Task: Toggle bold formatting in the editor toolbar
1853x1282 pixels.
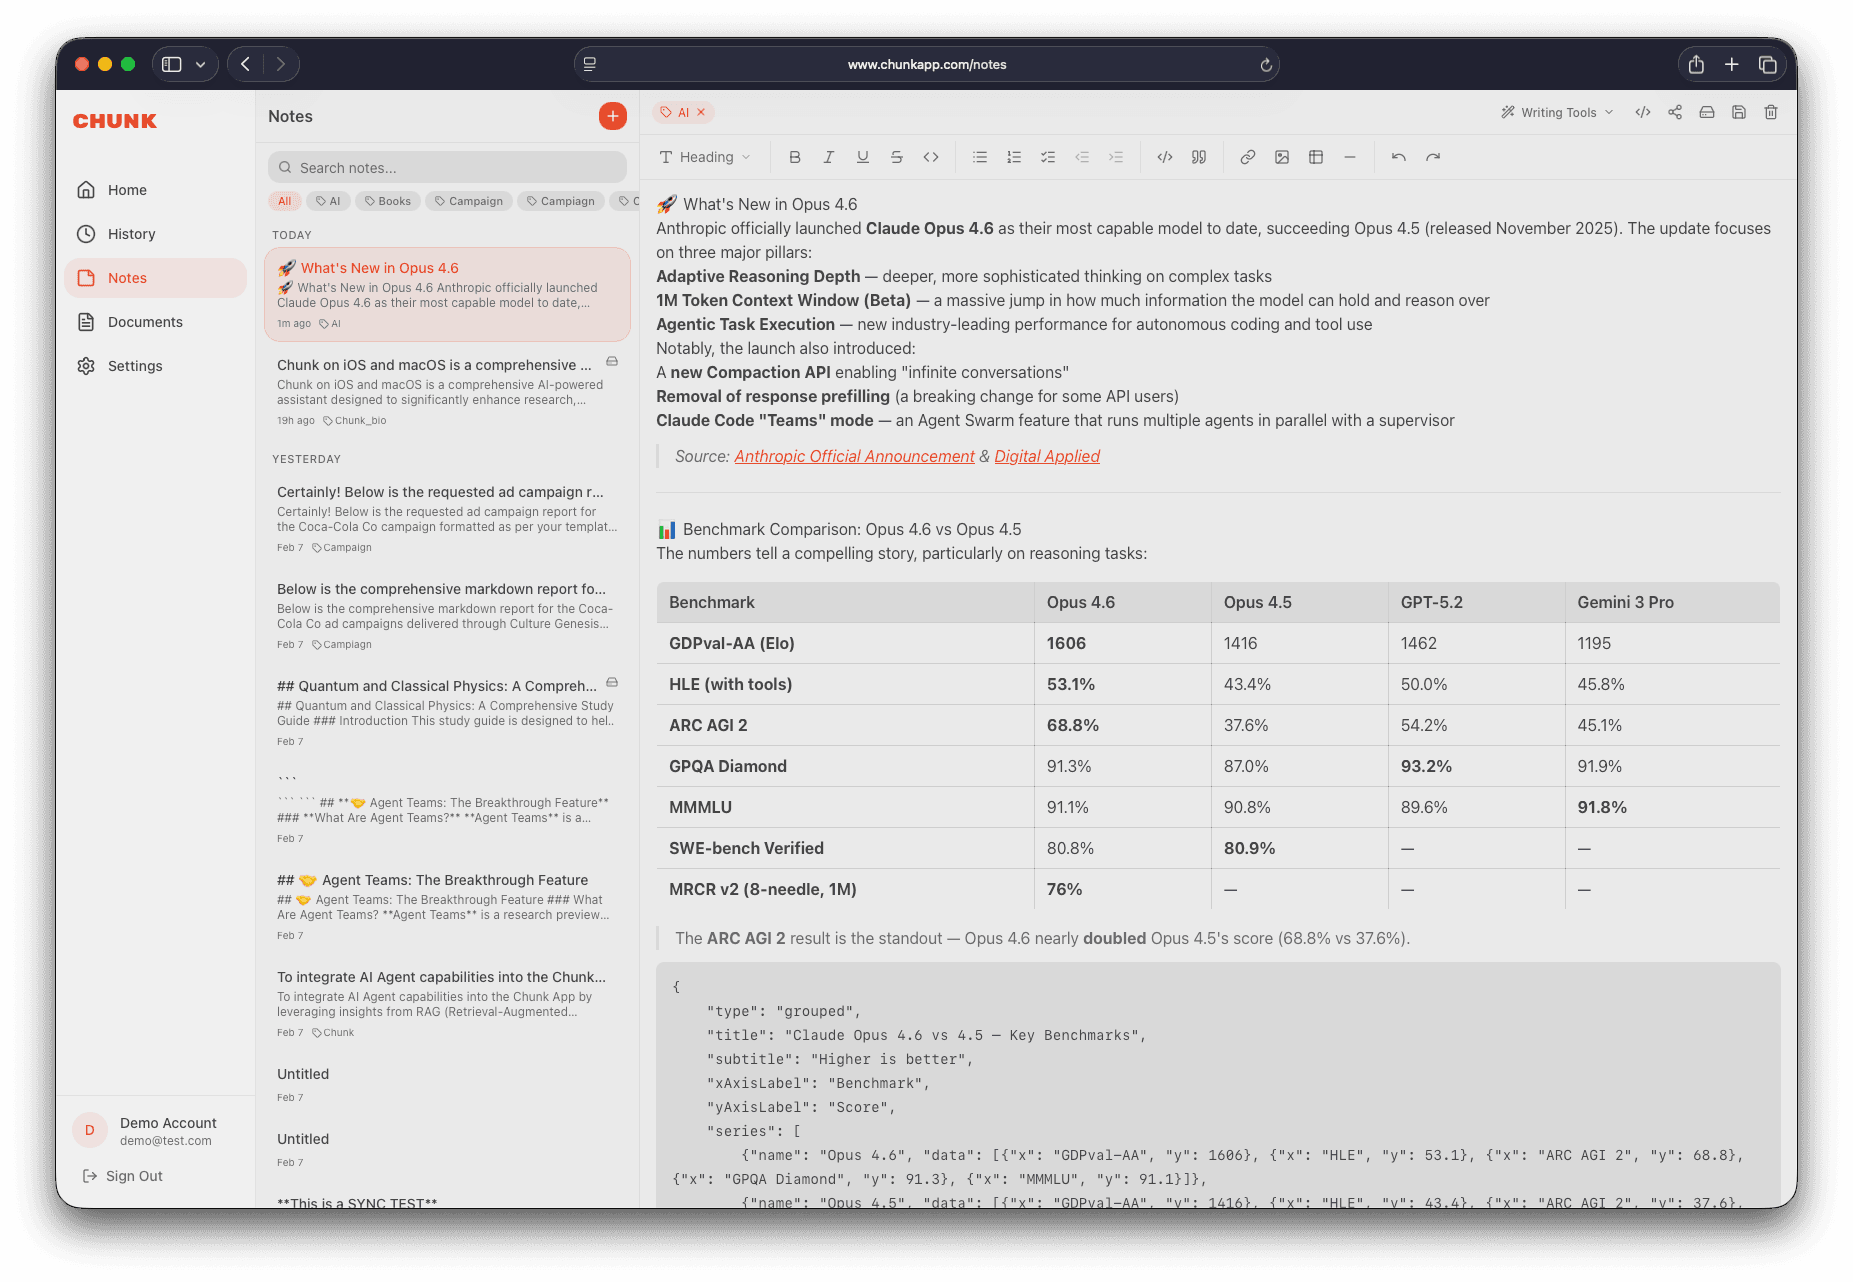Action: tap(795, 157)
